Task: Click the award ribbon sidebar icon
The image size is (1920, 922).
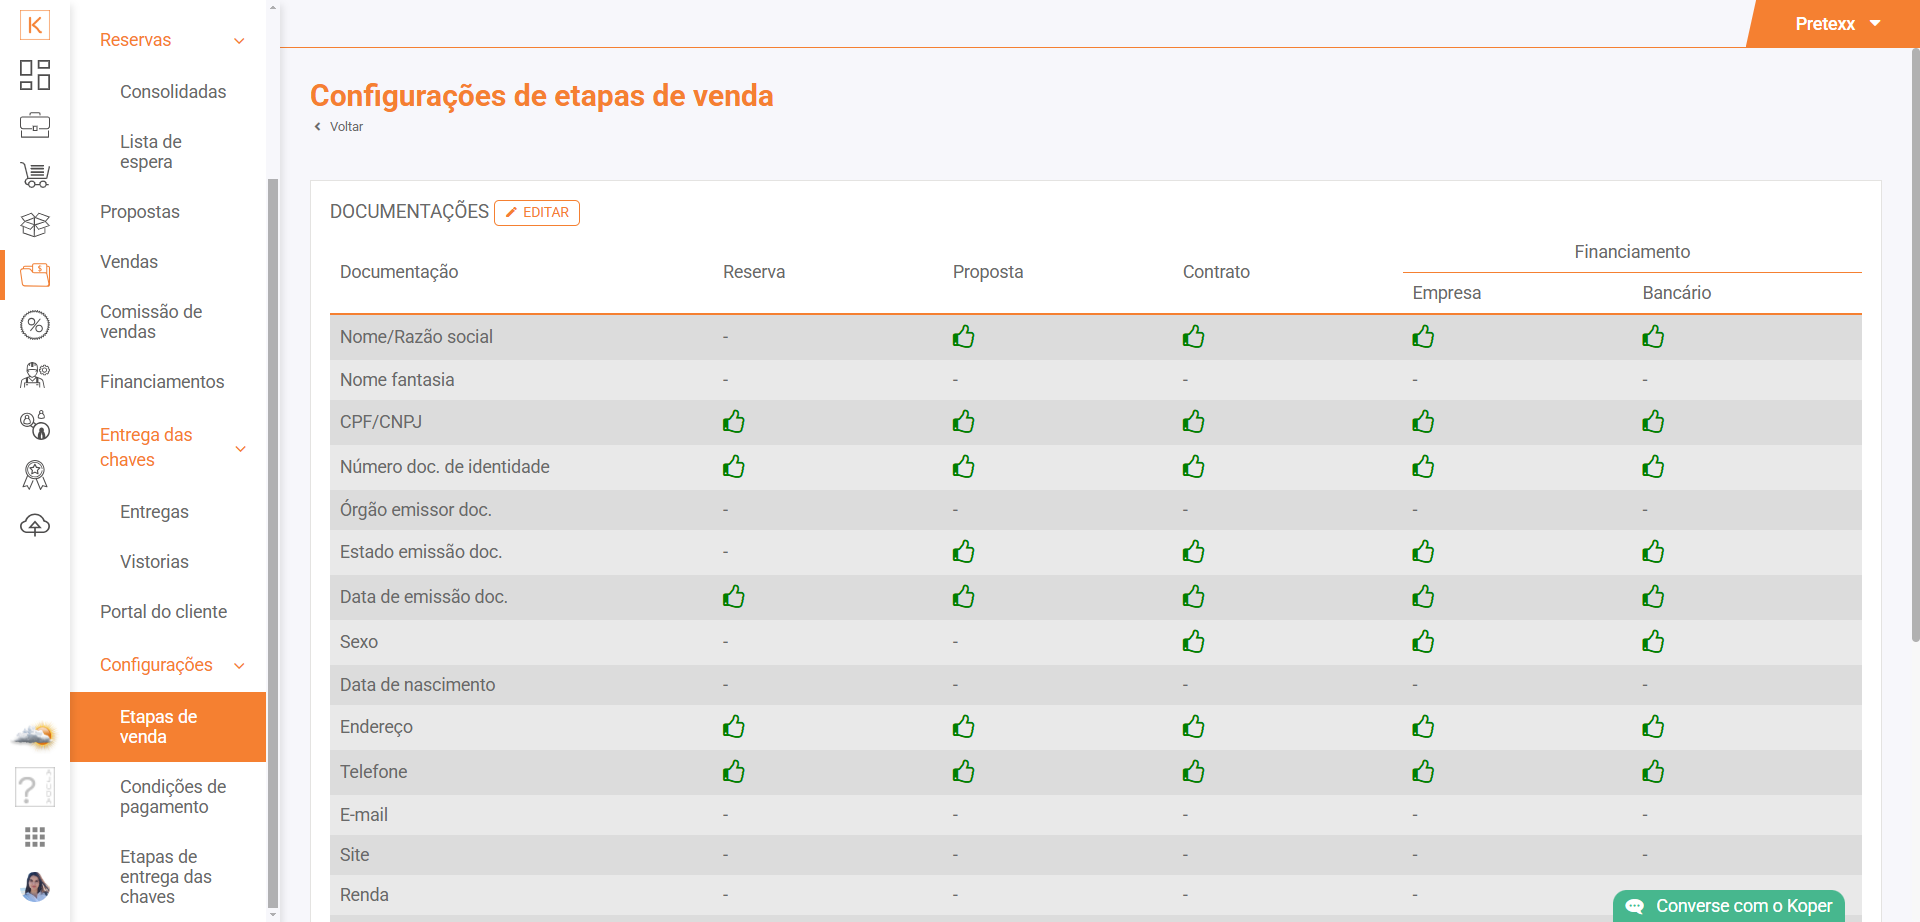Action: 35,475
